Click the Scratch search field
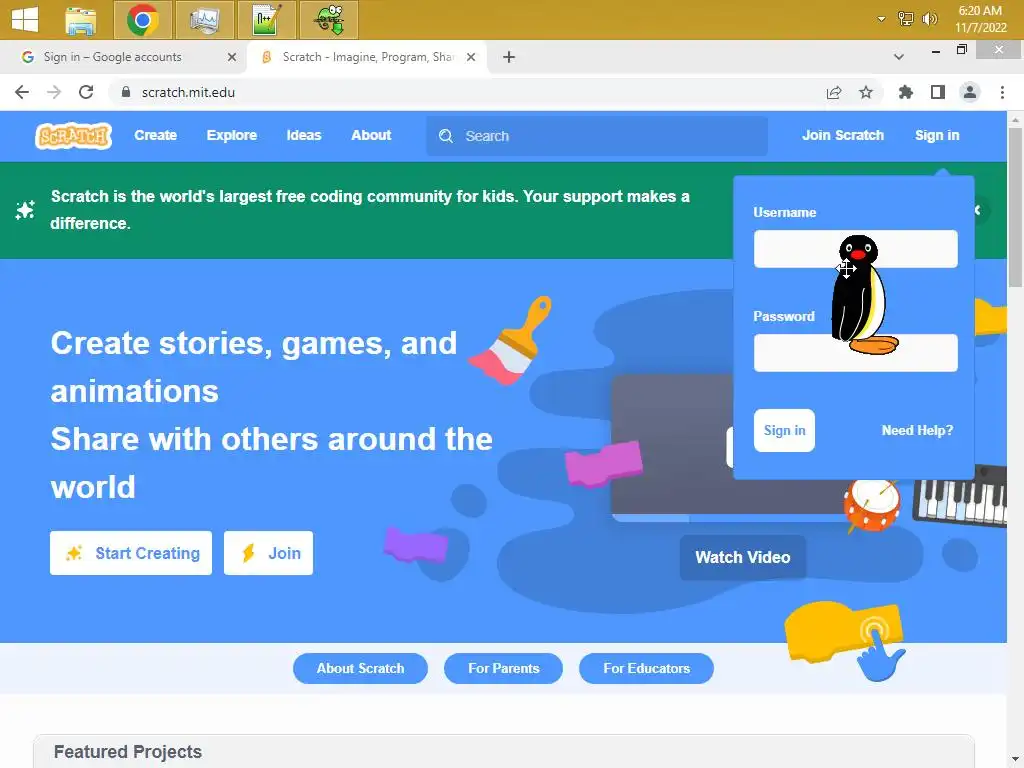 coord(597,136)
